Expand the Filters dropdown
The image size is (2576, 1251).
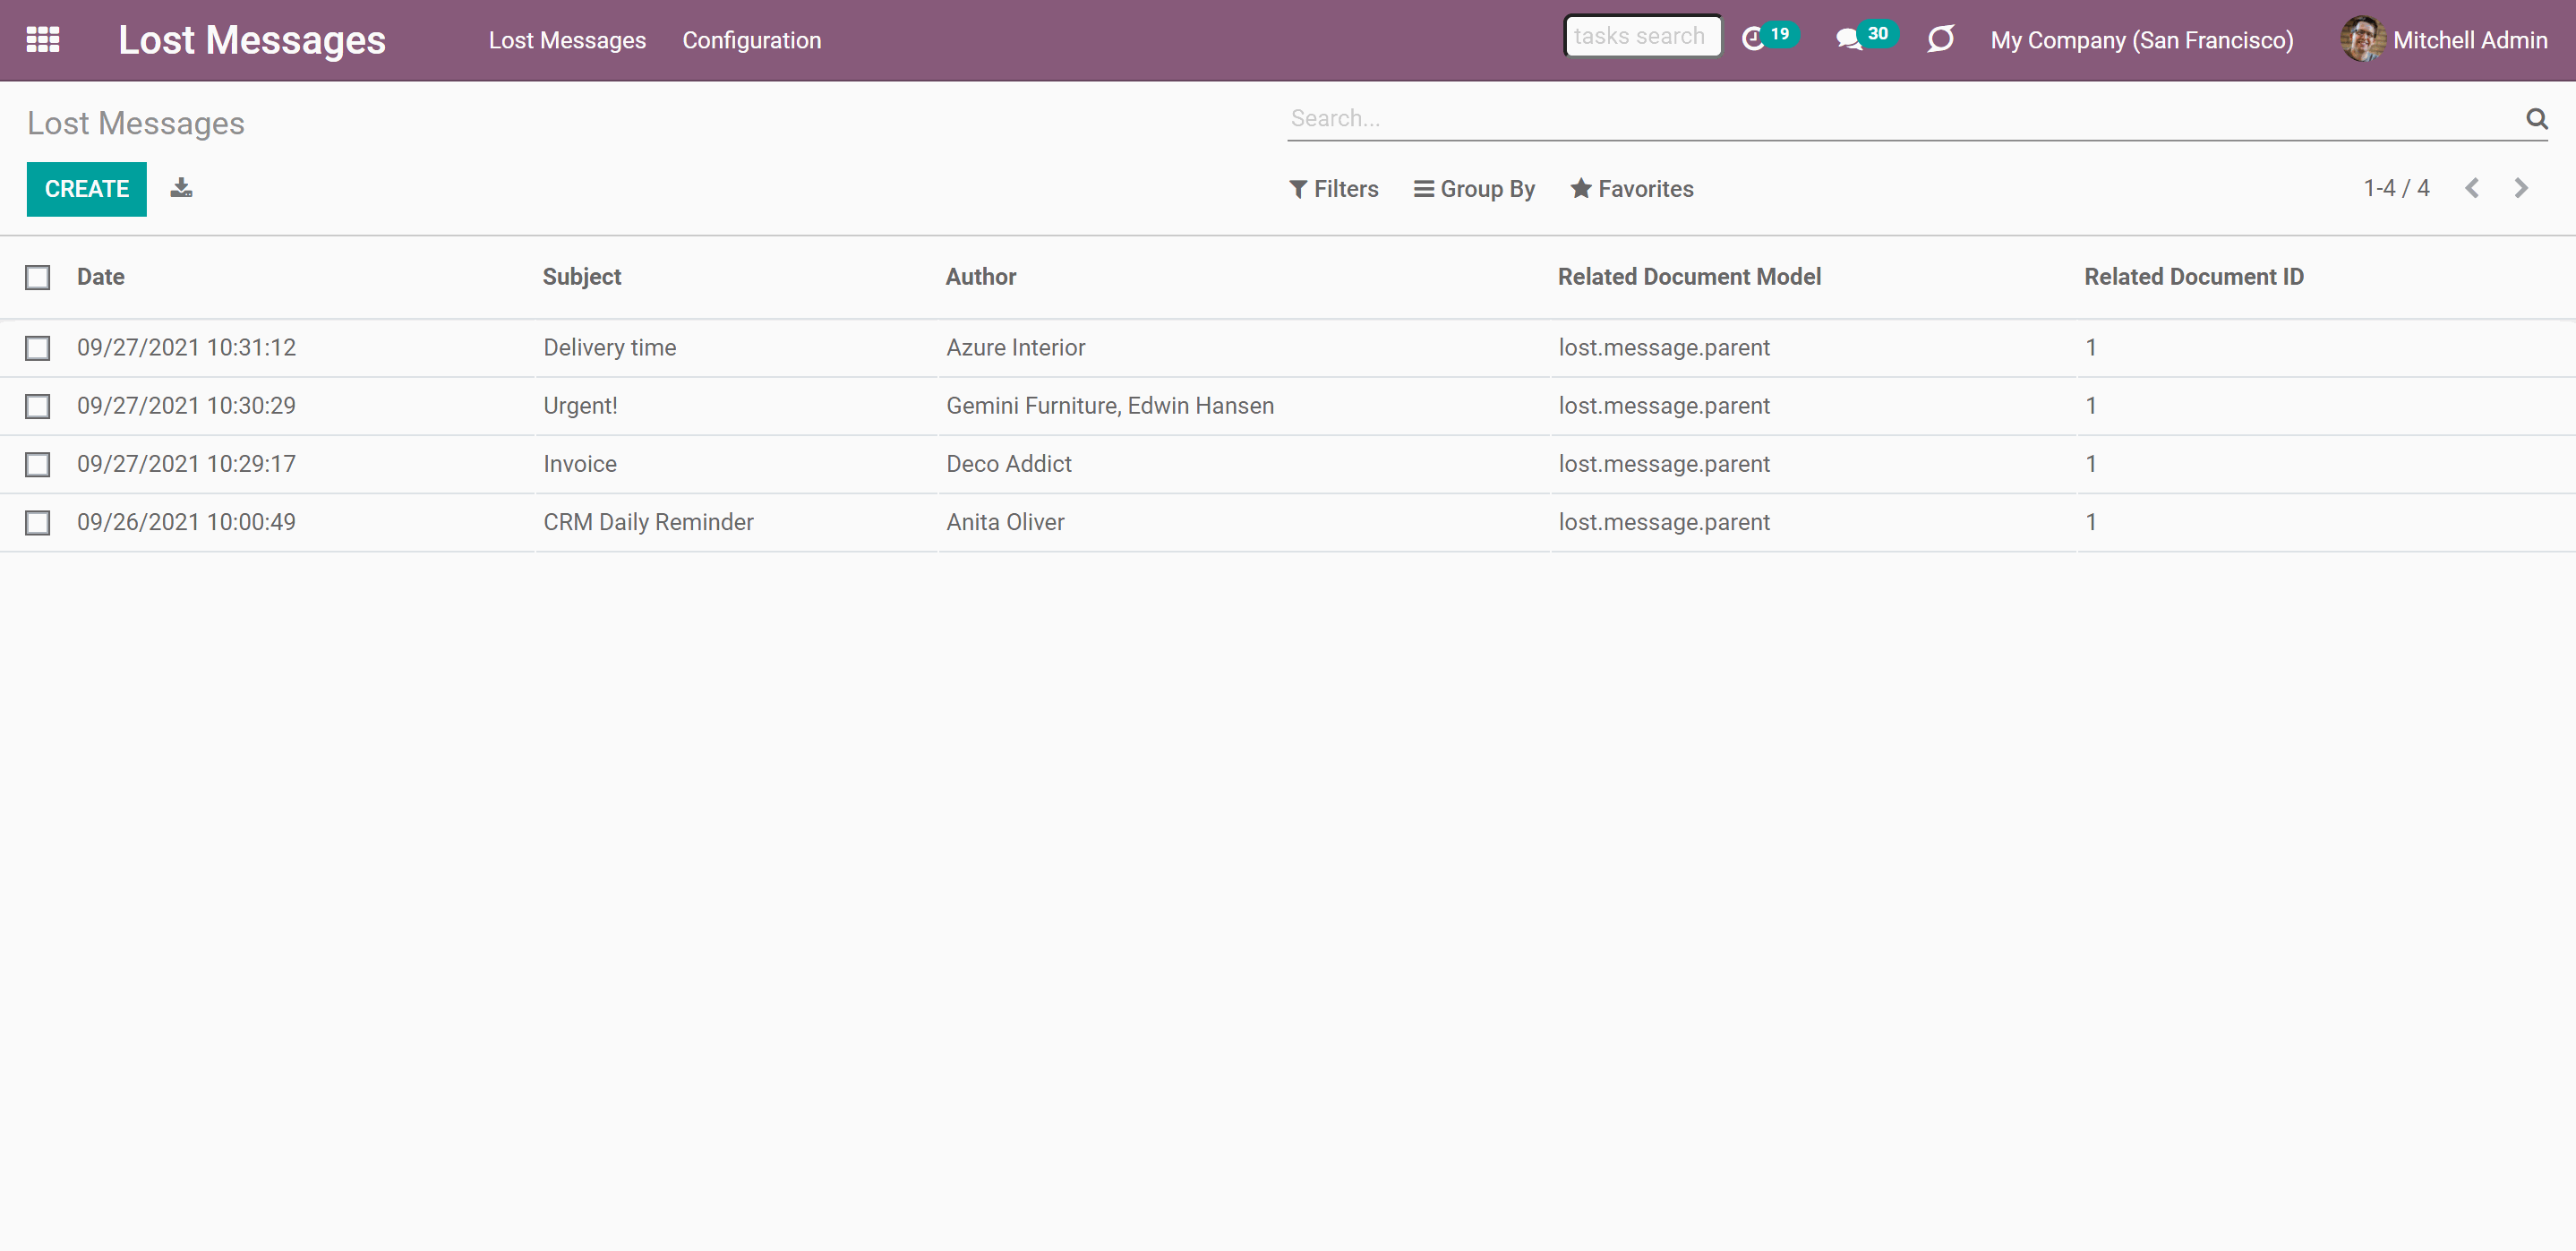click(1334, 189)
